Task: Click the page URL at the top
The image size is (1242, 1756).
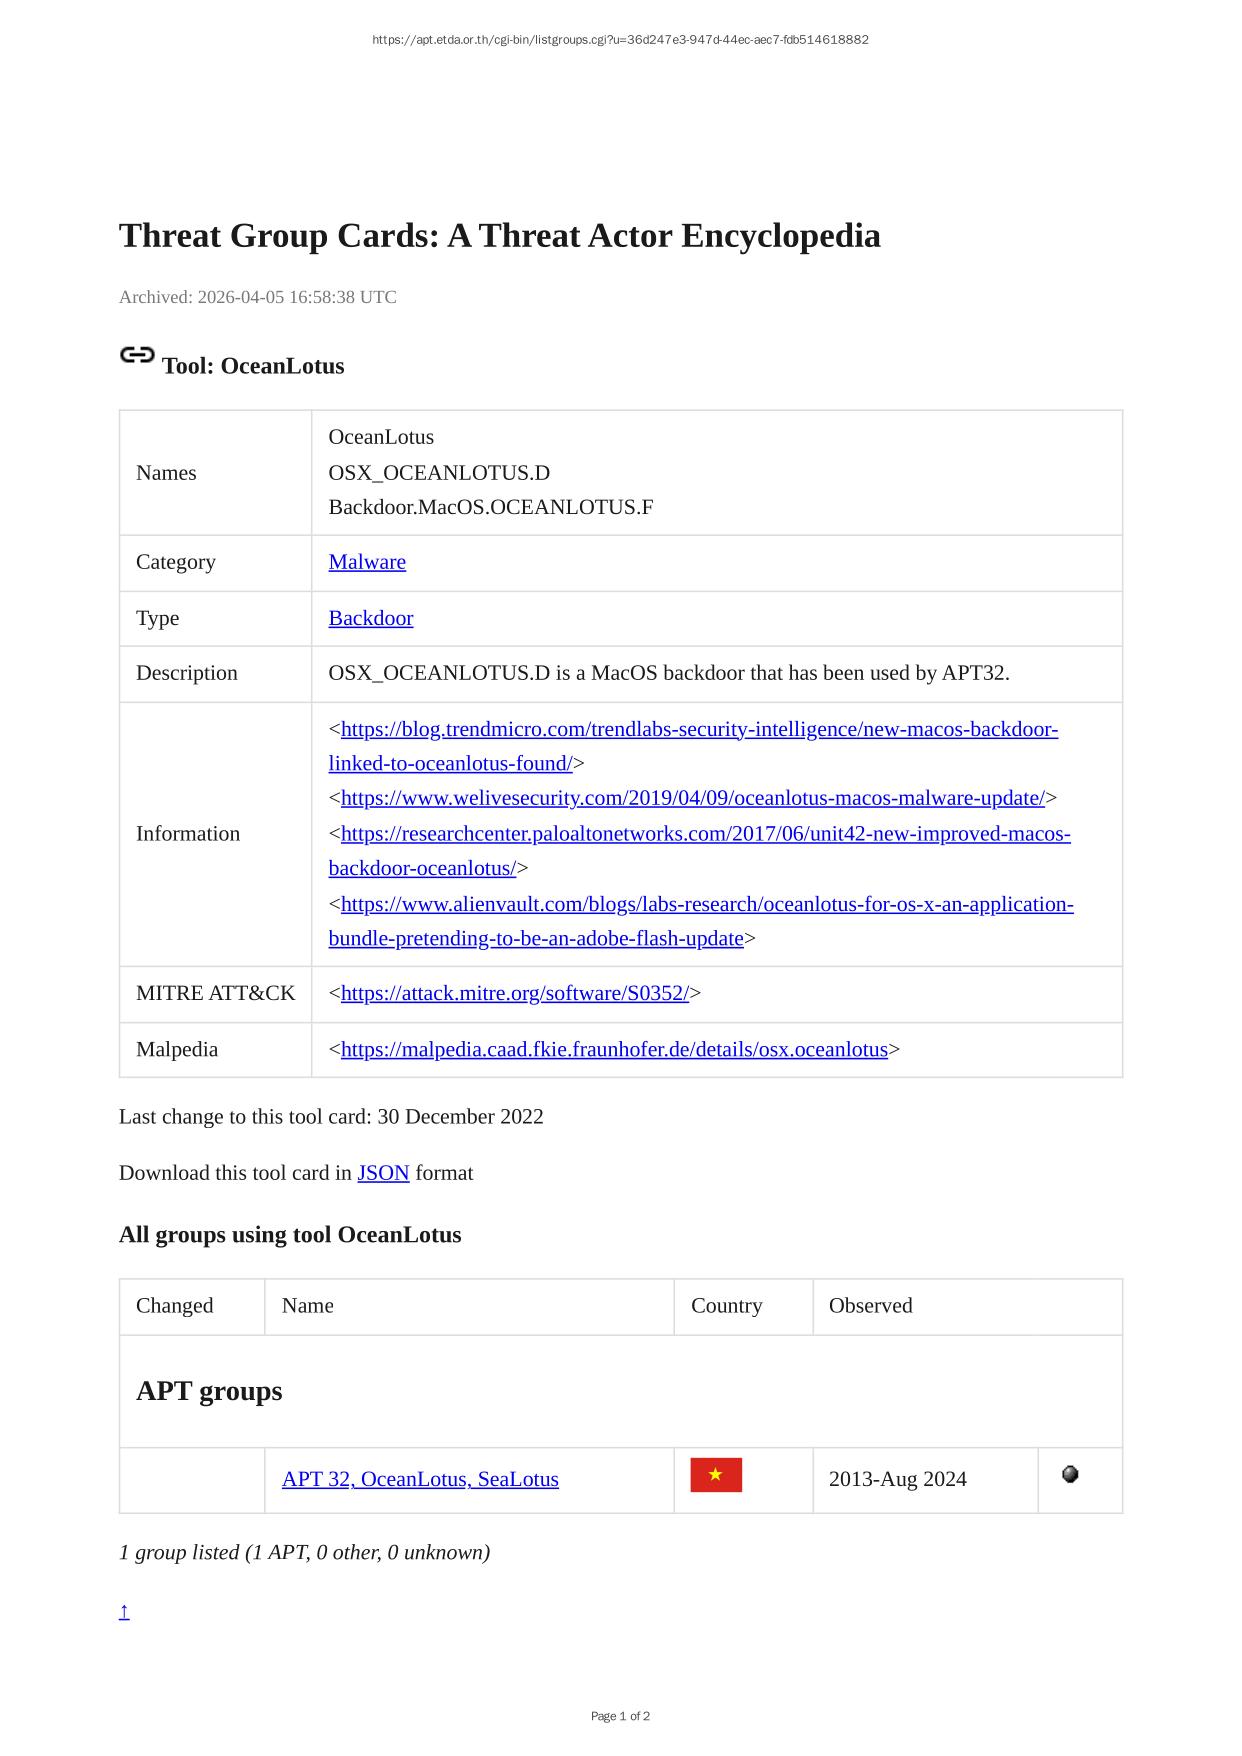Action: pos(620,40)
